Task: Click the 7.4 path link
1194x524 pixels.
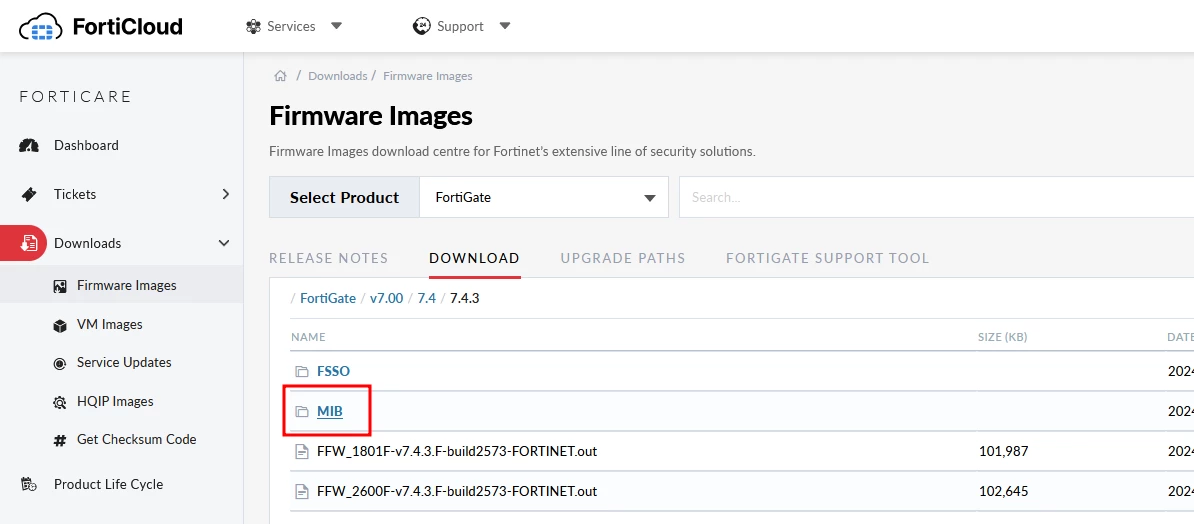Action: 426,299
